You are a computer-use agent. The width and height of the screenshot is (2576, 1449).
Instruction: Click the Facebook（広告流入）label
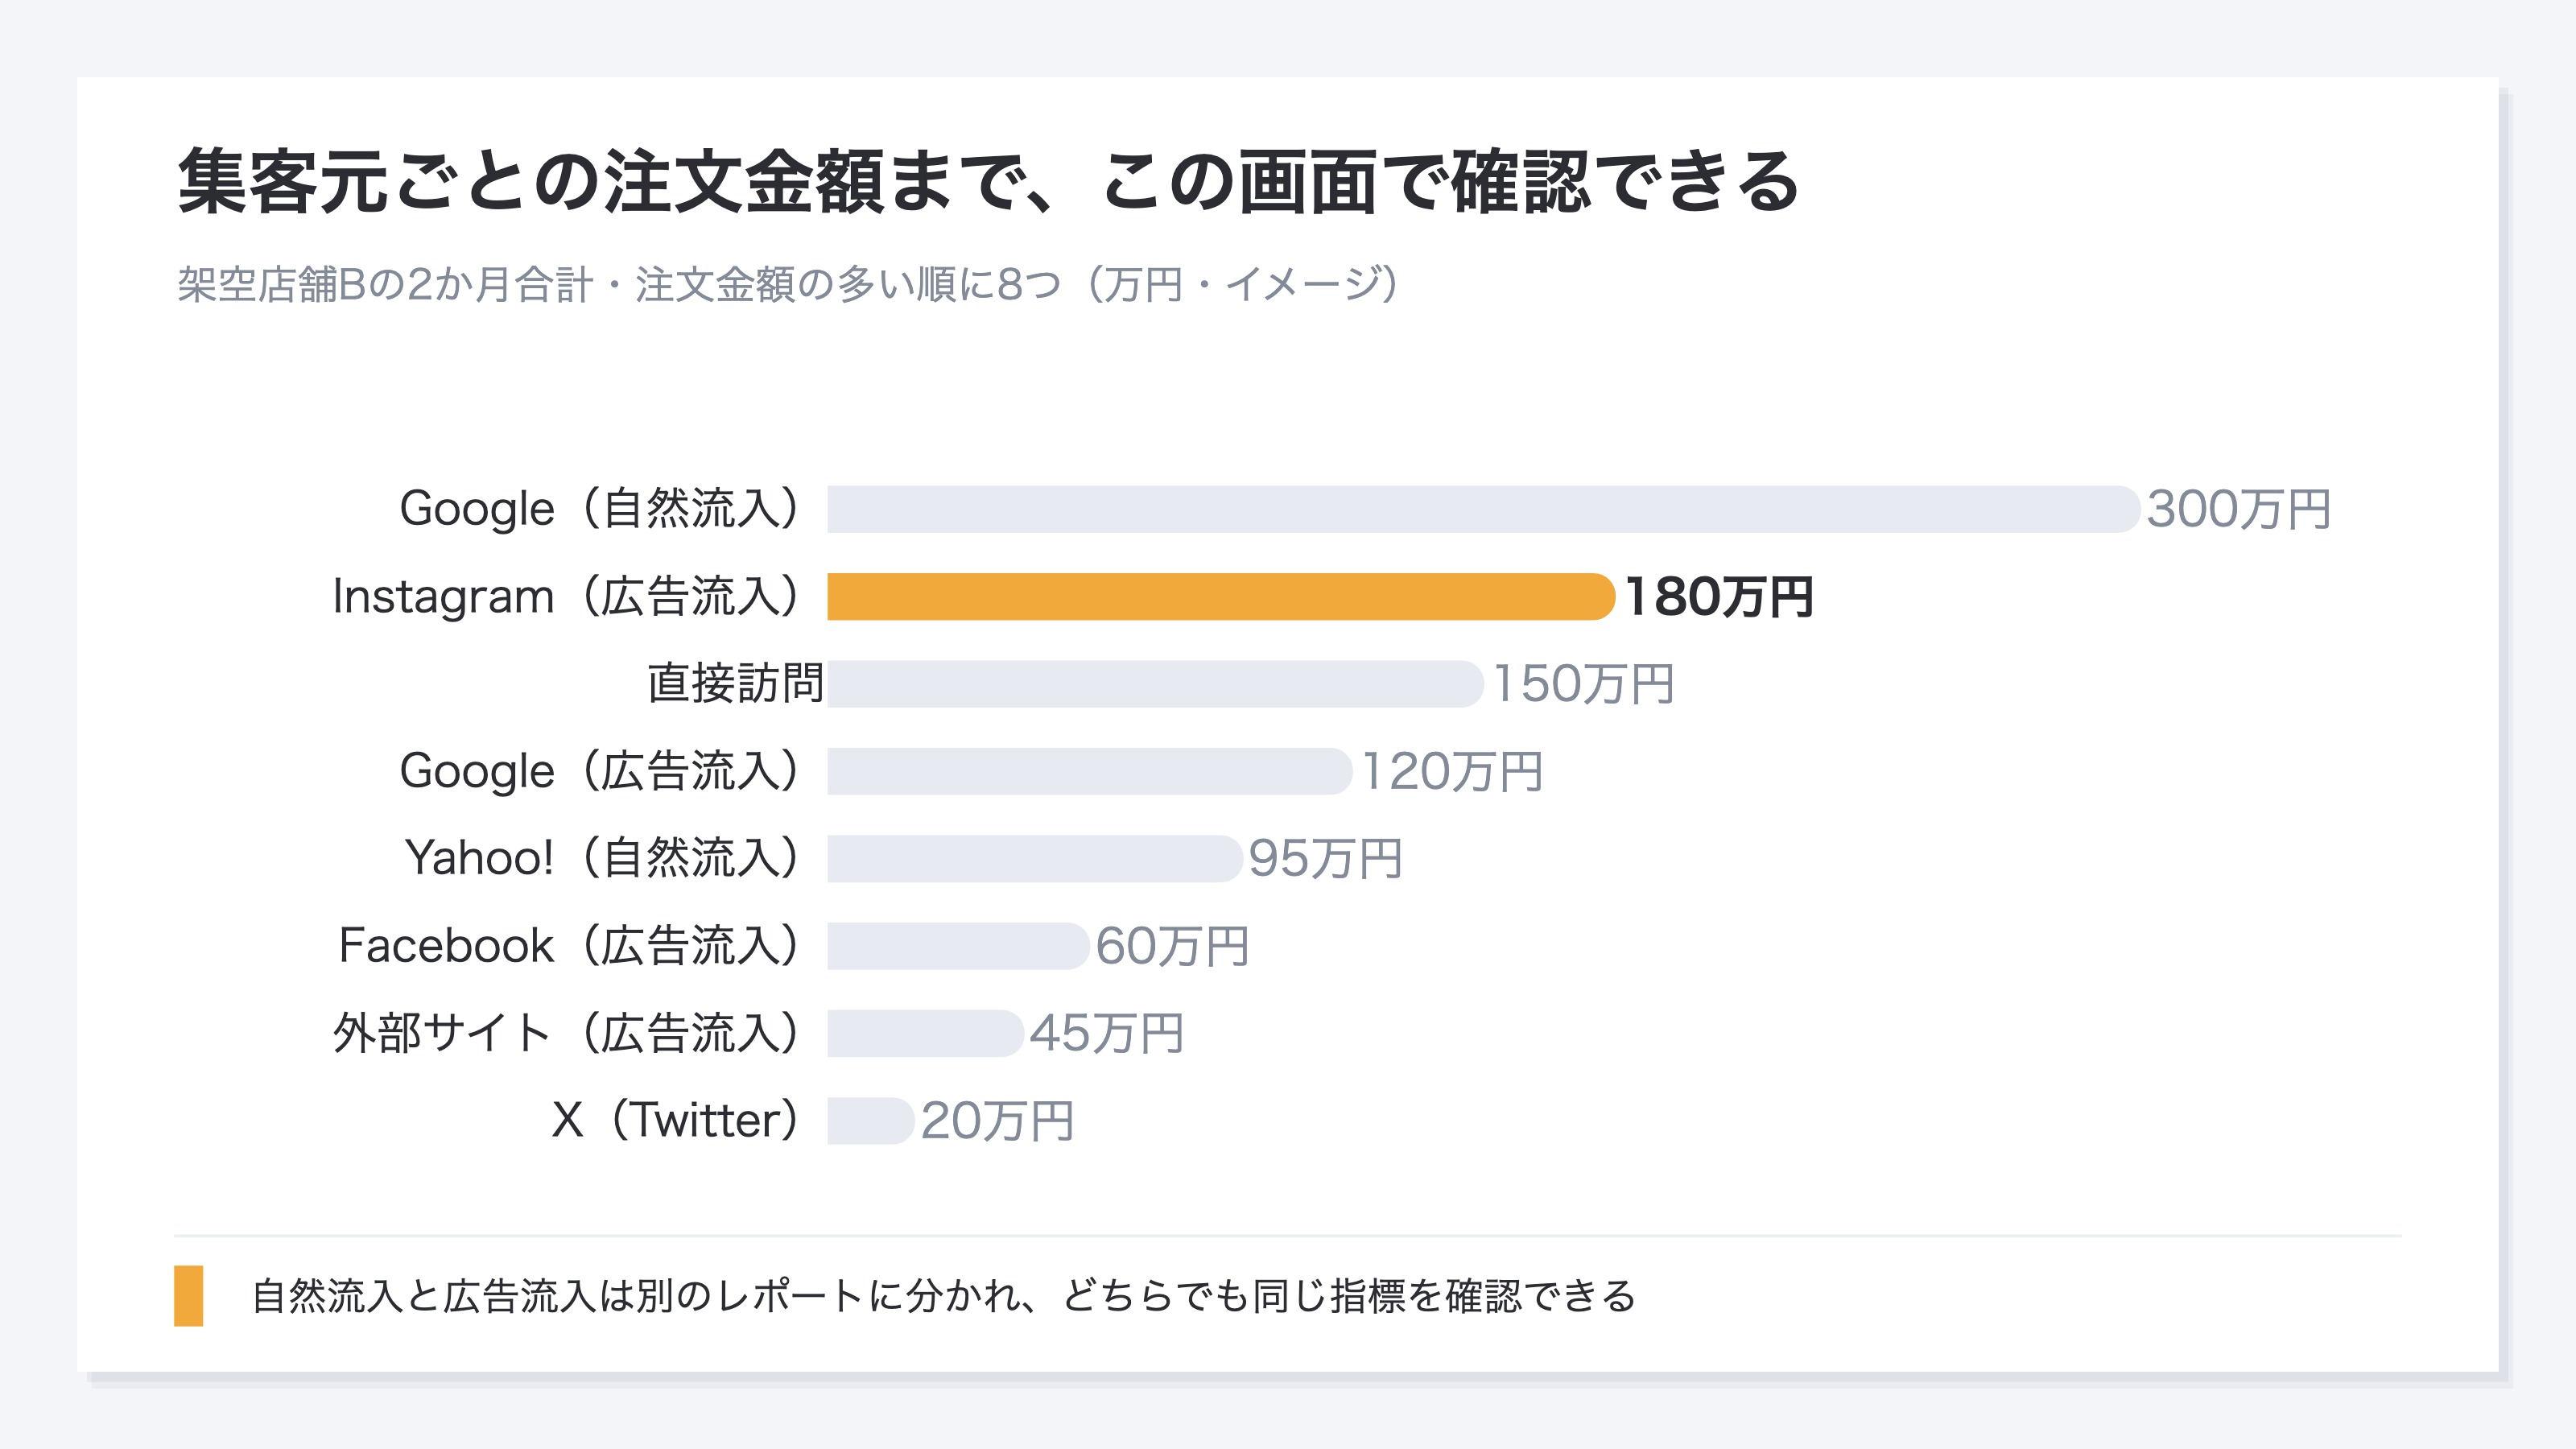[x=571, y=946]
